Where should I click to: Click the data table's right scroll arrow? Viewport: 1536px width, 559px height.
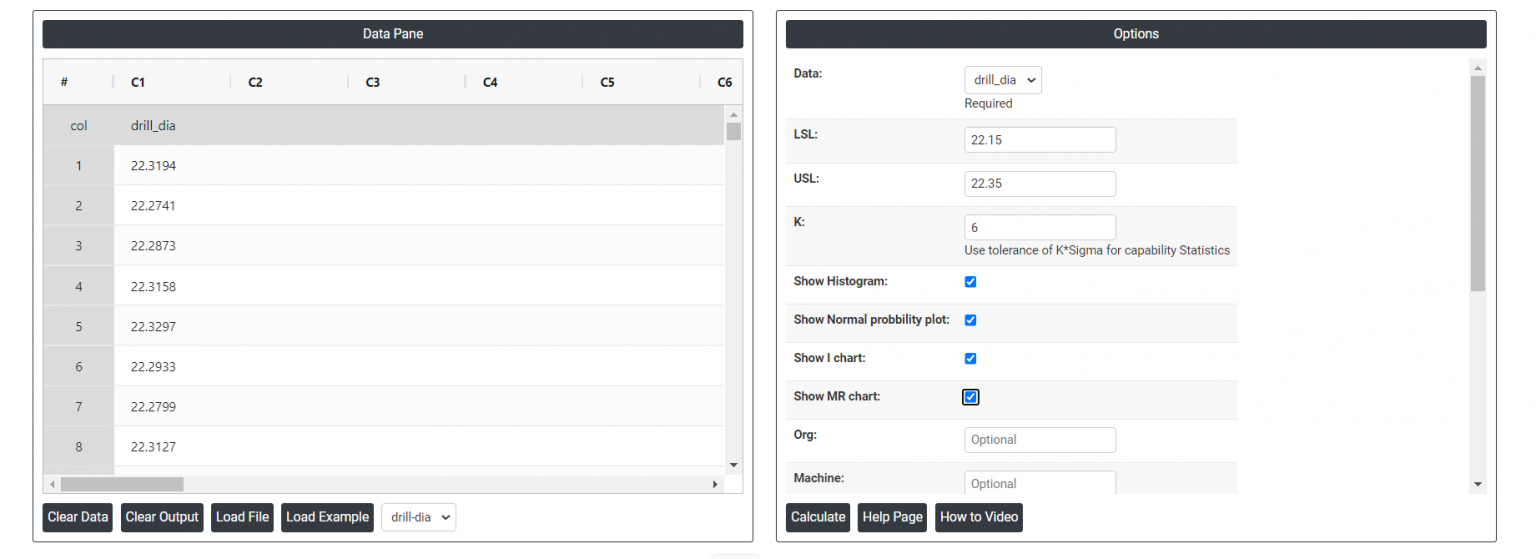click(x=715, y=484)
